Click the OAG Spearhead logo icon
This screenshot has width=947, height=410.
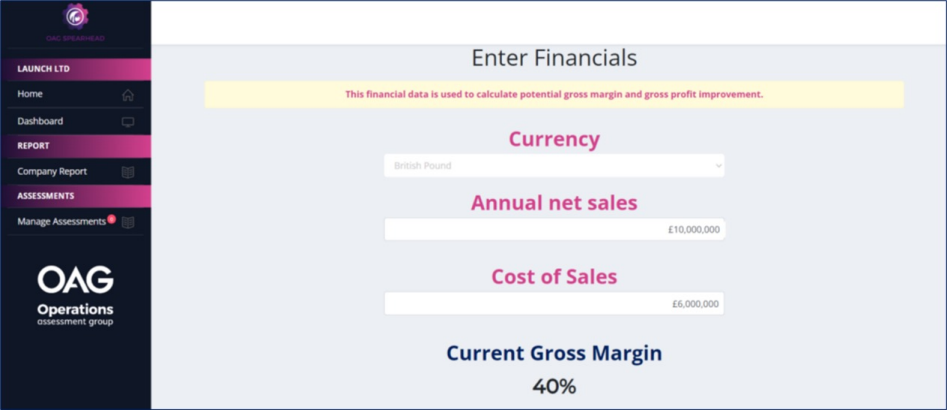click(75, 16)
